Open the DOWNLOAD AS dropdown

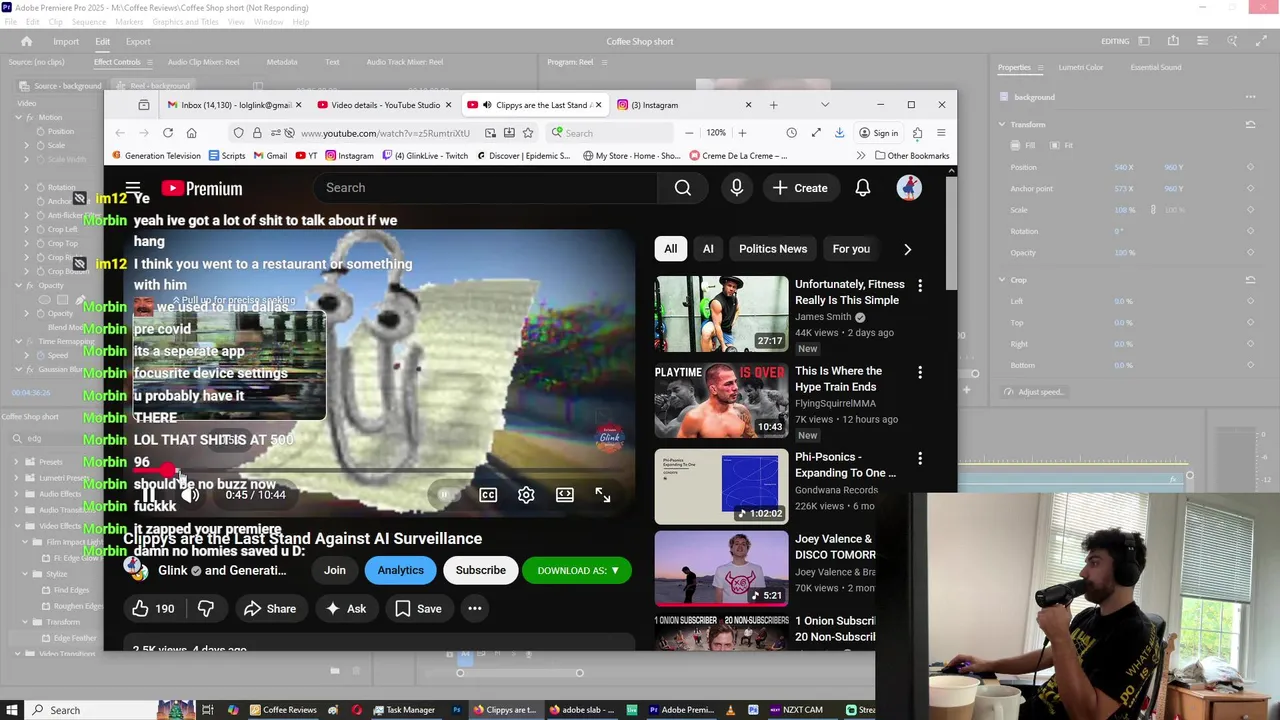click(577, 570)
